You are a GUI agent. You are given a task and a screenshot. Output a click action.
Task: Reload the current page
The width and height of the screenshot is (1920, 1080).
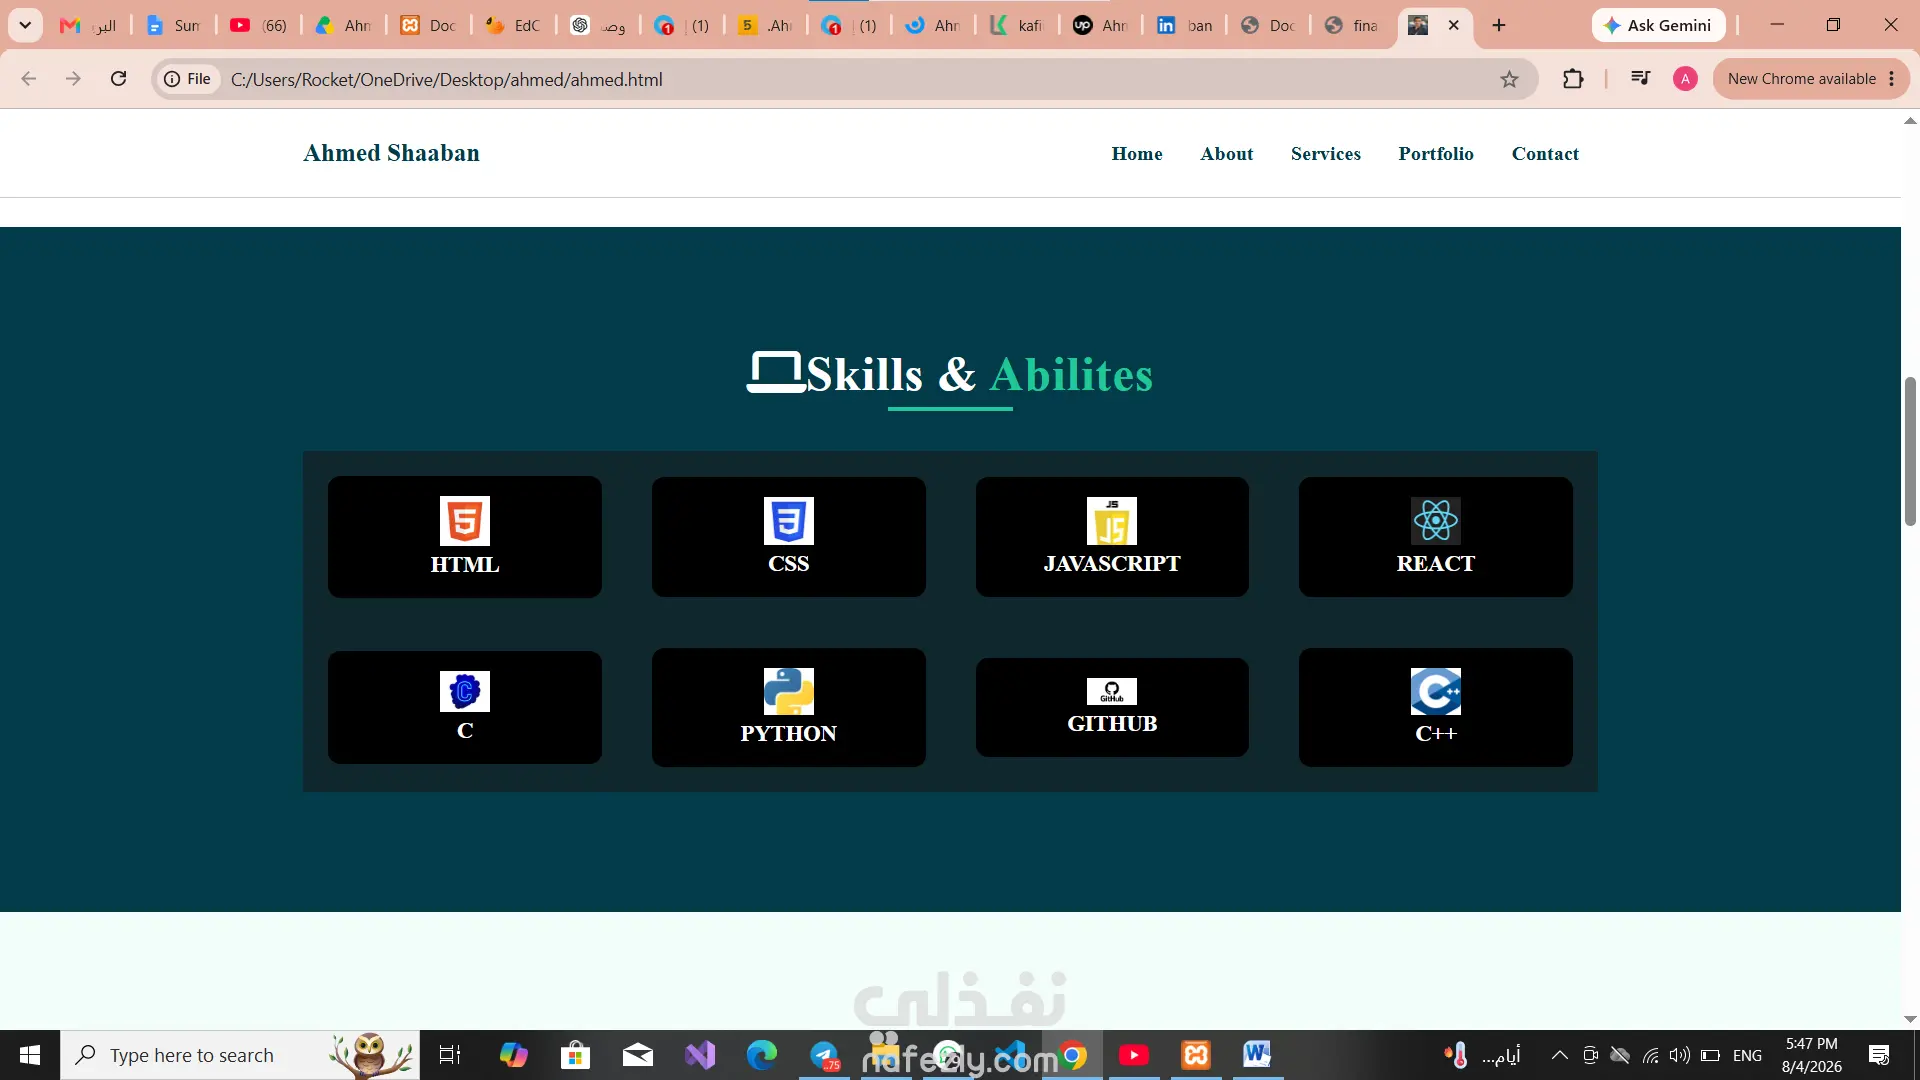(118, 79)
